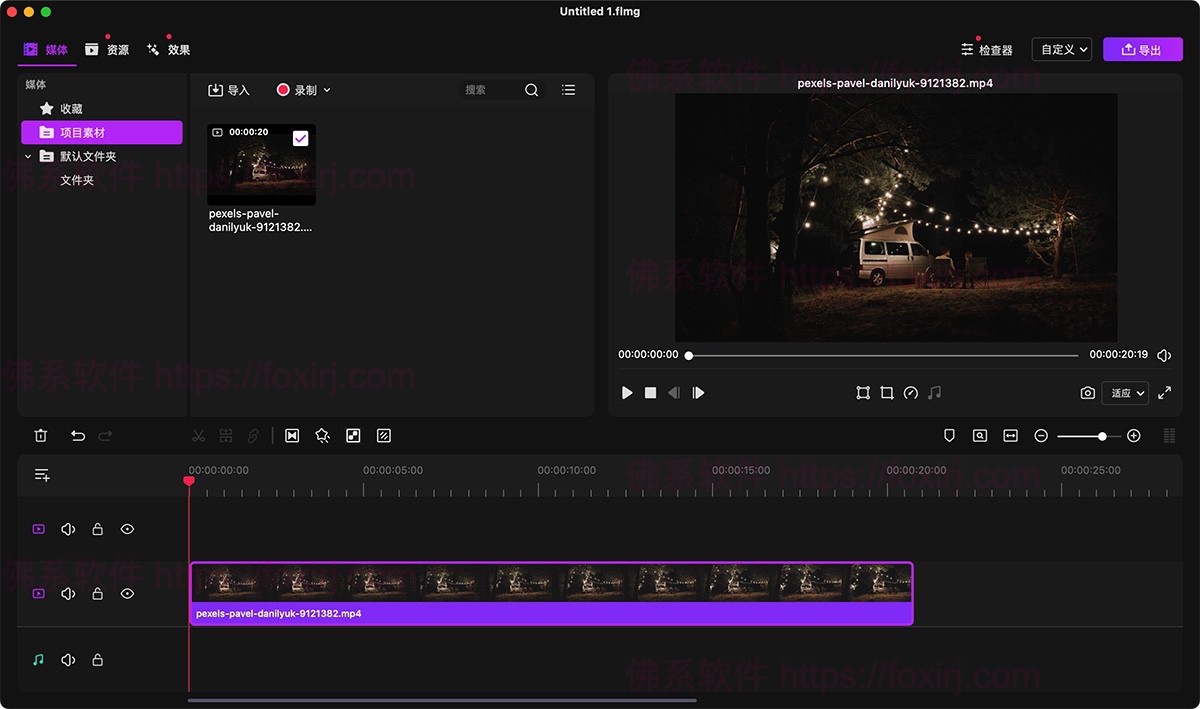The height and width of the screenshot is (709, 1200).
Task: Click the 导入 import button
Action: (x=229, y=90)
